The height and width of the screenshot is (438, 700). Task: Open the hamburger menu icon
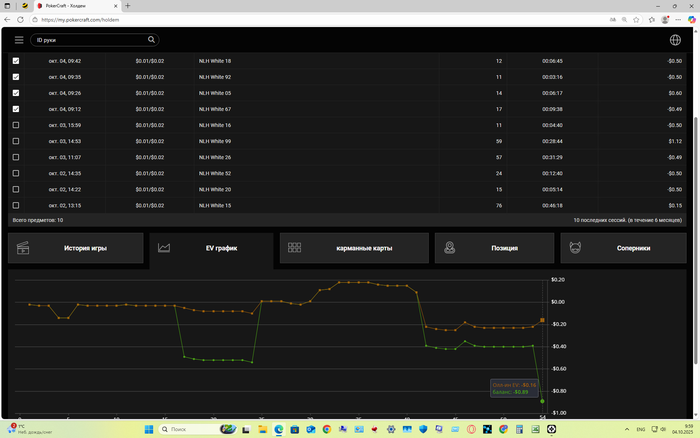tap(19, 40)
